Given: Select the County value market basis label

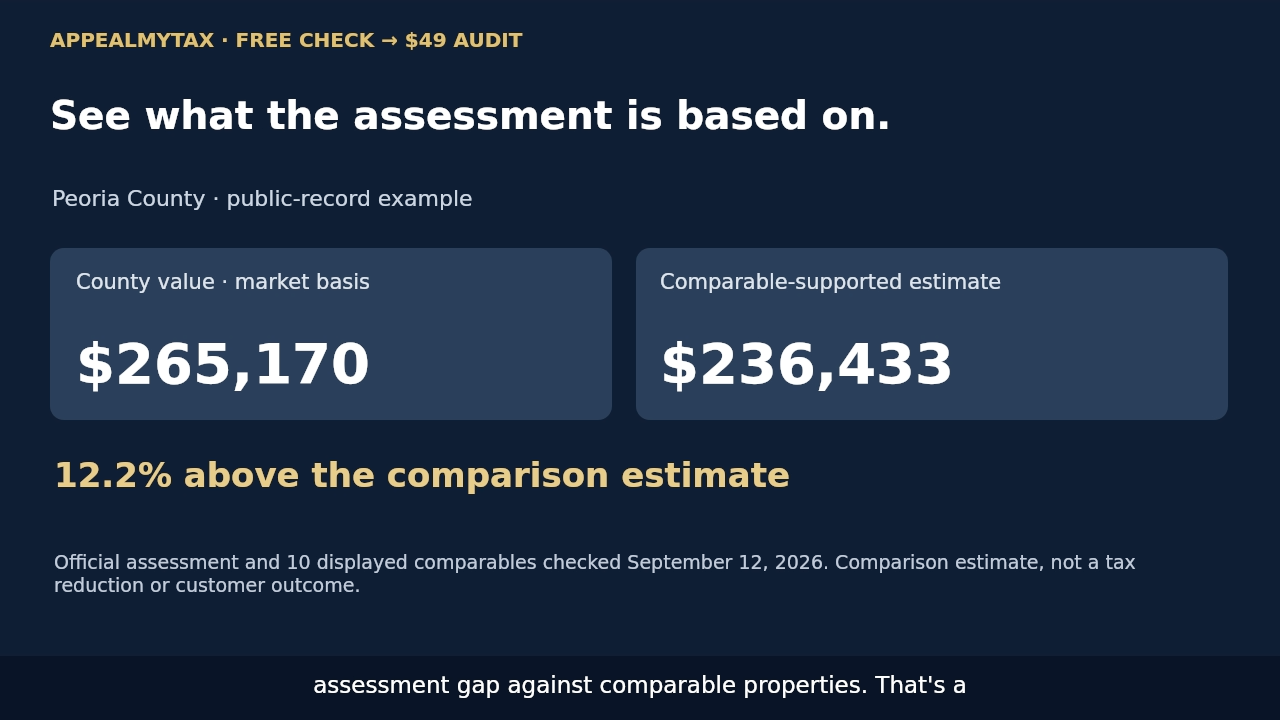Looking at the screenshot, I should pos(223,283).
